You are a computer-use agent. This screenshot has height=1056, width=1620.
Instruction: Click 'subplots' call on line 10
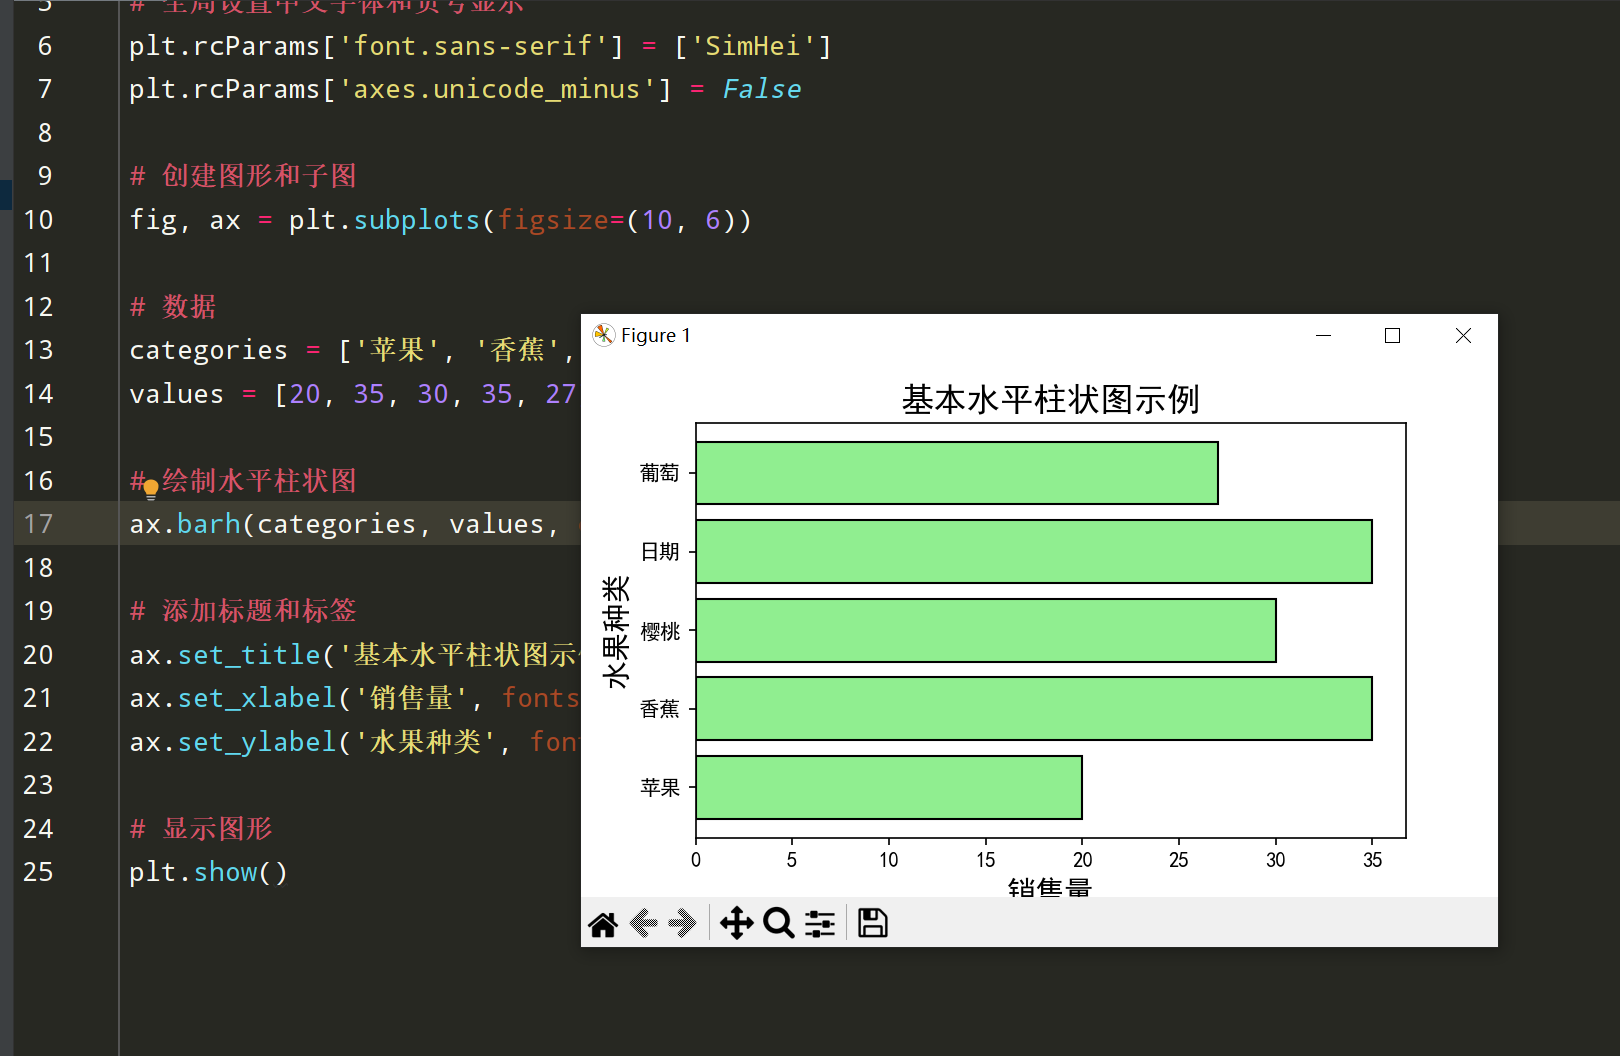click(x=417, y=220)
